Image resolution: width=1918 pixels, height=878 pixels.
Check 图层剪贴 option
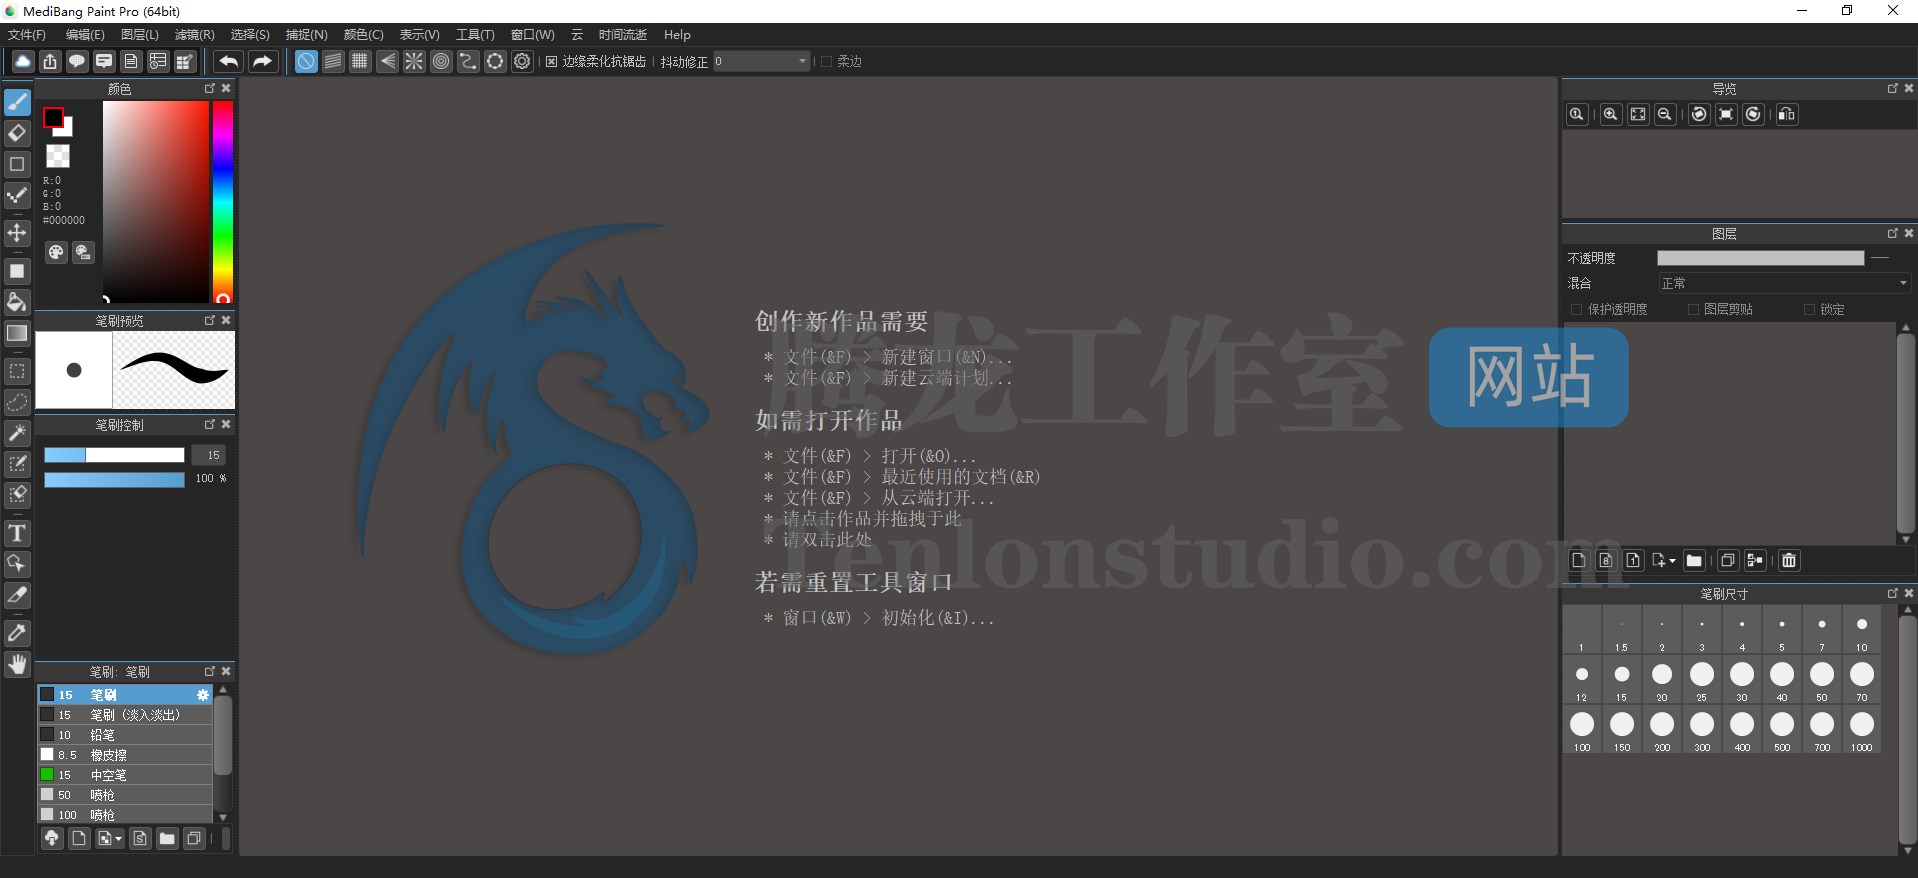point(1693,309)
